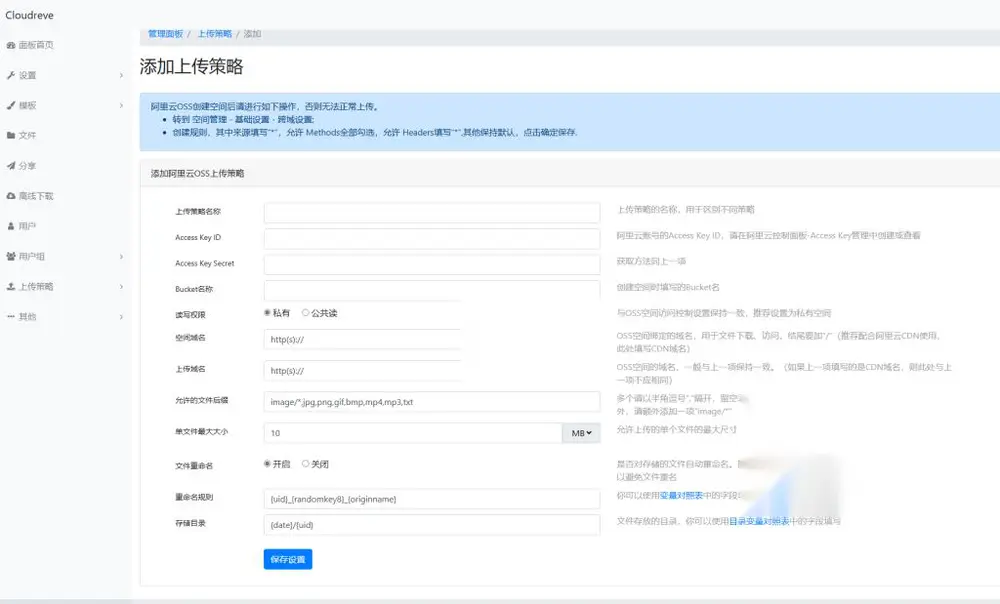Click the cloud offline download icon

pos(11,196)
